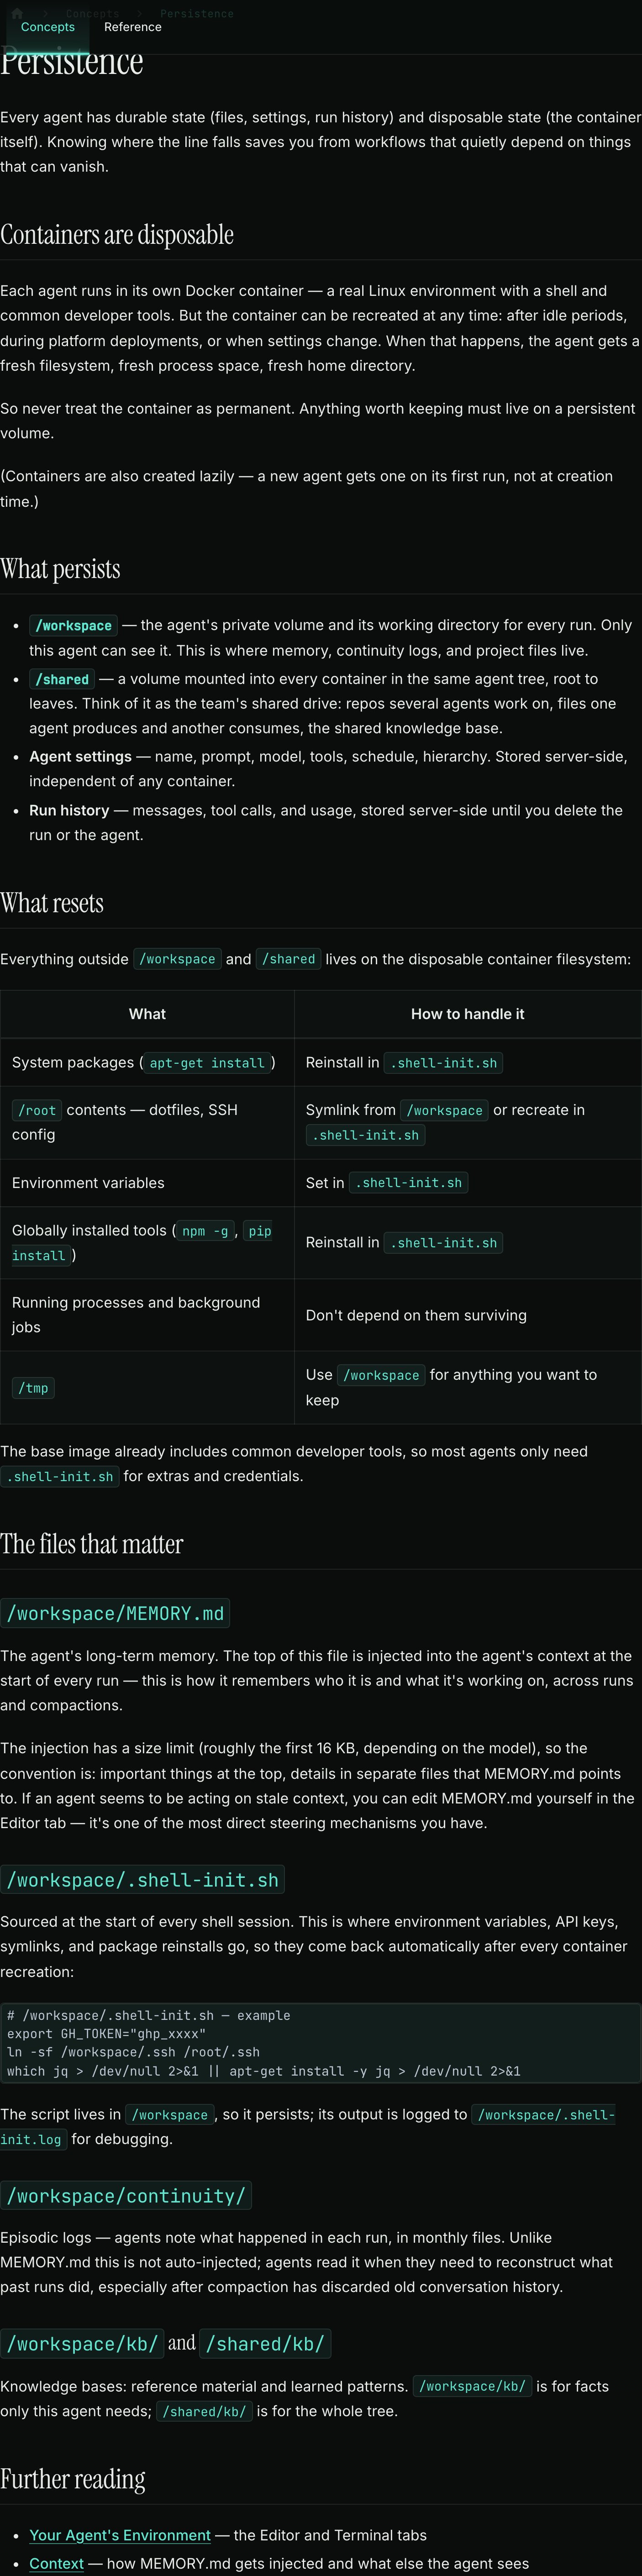Click the bold "Run history" bullet label
642x2576 pixels.
click(69, 810)
